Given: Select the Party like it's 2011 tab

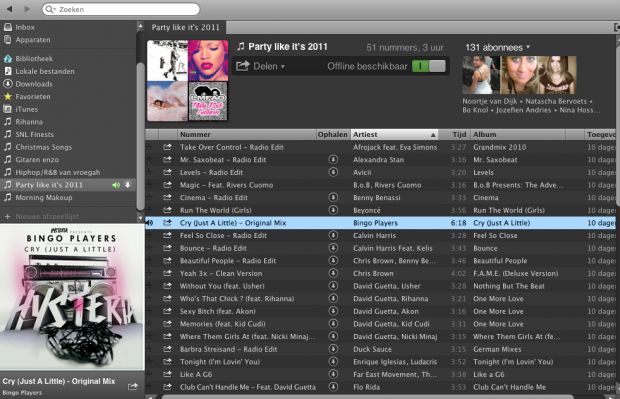Looking at the screenshot, I should click(185, 27).
